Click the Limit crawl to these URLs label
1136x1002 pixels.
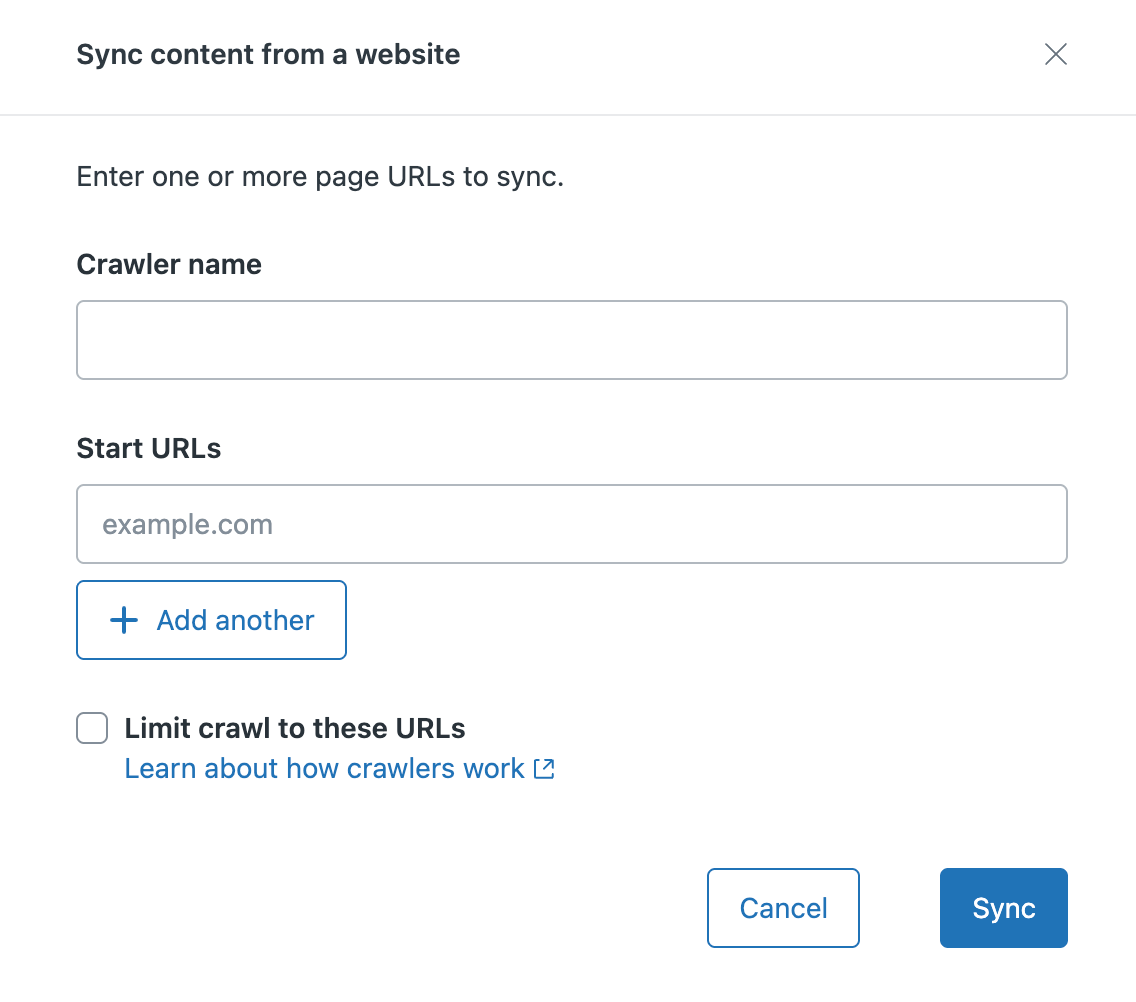pos(294,728)
